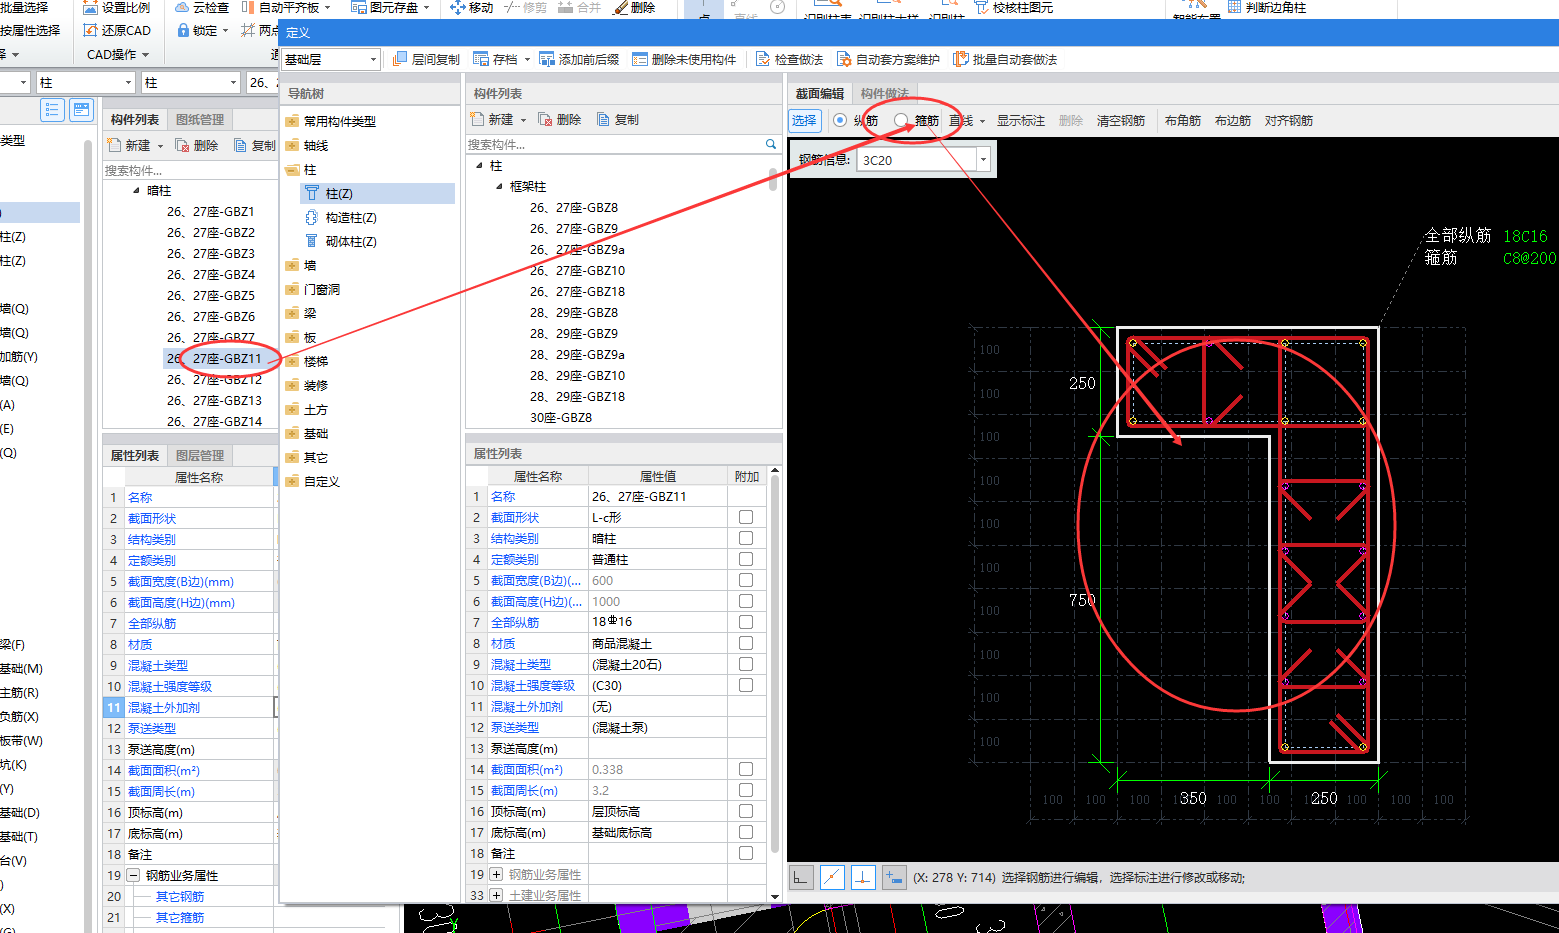Click the 对齐钢筋 button
Screen dimensions: 1559x933
[x=1289, y=120]
